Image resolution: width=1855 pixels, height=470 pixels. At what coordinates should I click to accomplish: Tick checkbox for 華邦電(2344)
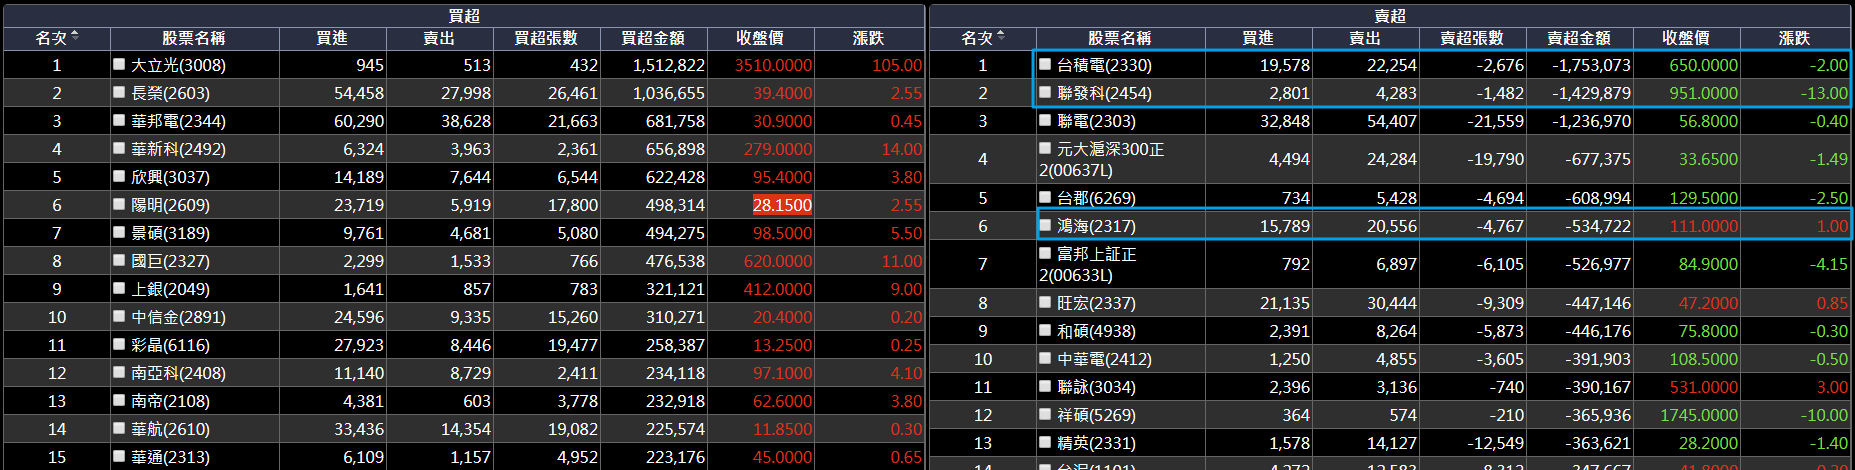(119, 120)
